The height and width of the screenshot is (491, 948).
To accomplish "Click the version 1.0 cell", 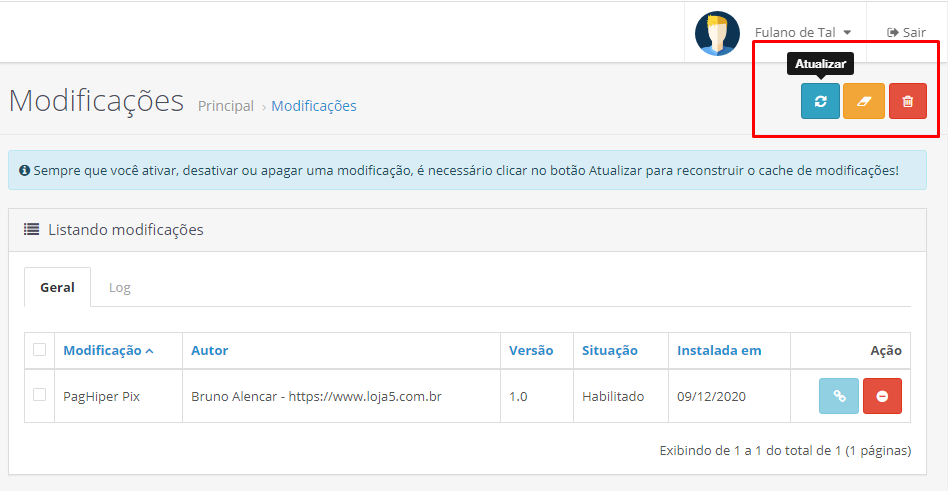I will pyautogui.click(x=537, y=397).
